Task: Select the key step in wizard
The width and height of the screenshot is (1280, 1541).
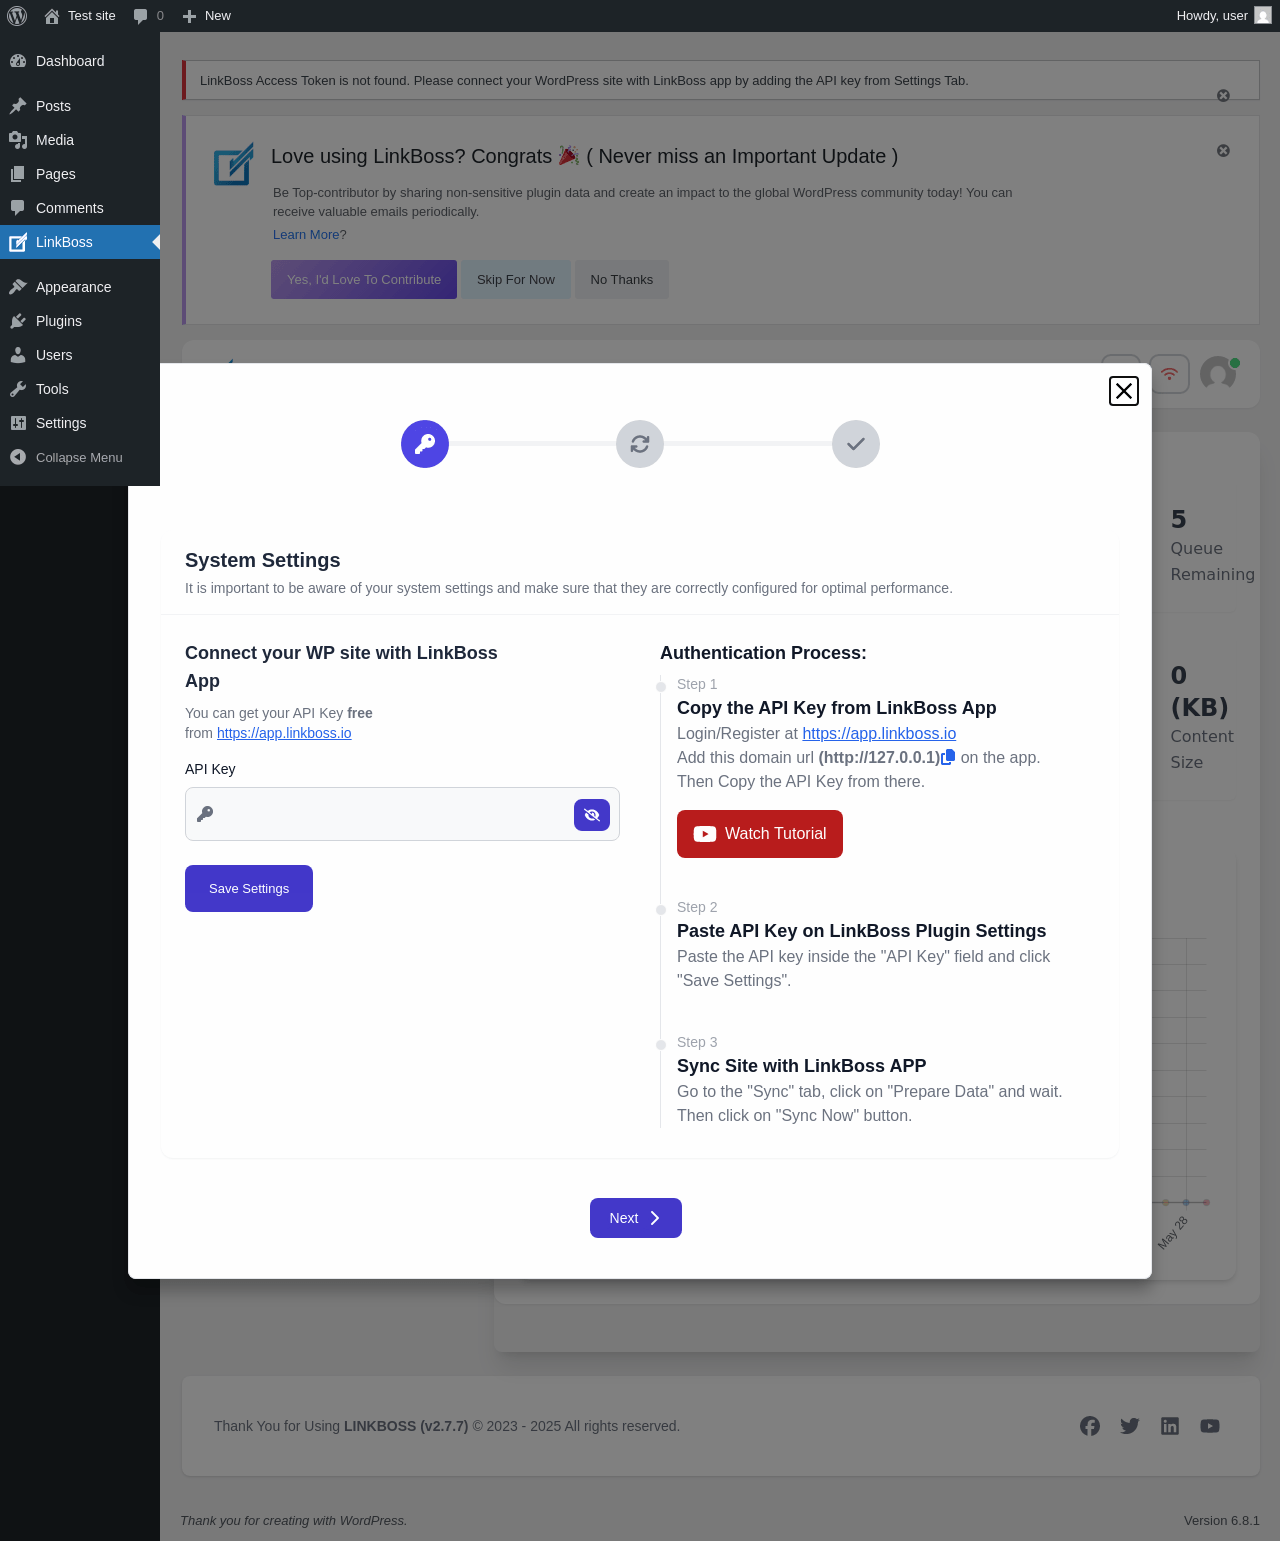Action: pos(425,444)
